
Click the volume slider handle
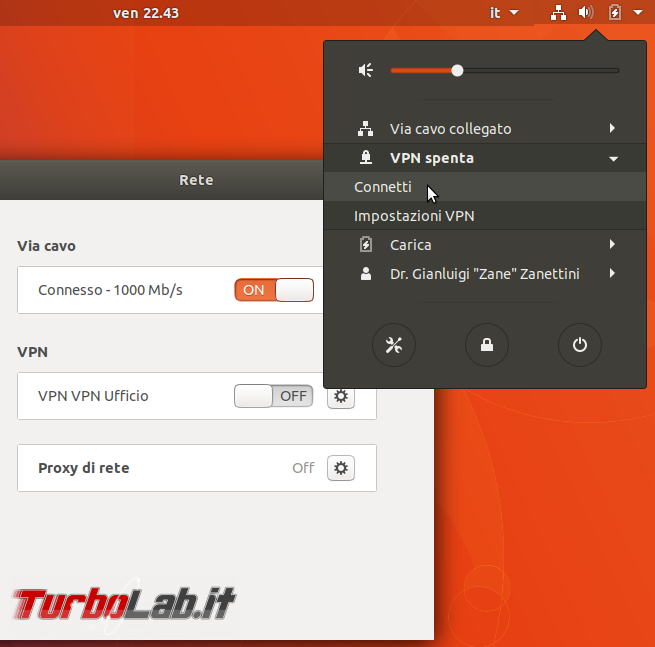tap(457, 71)
